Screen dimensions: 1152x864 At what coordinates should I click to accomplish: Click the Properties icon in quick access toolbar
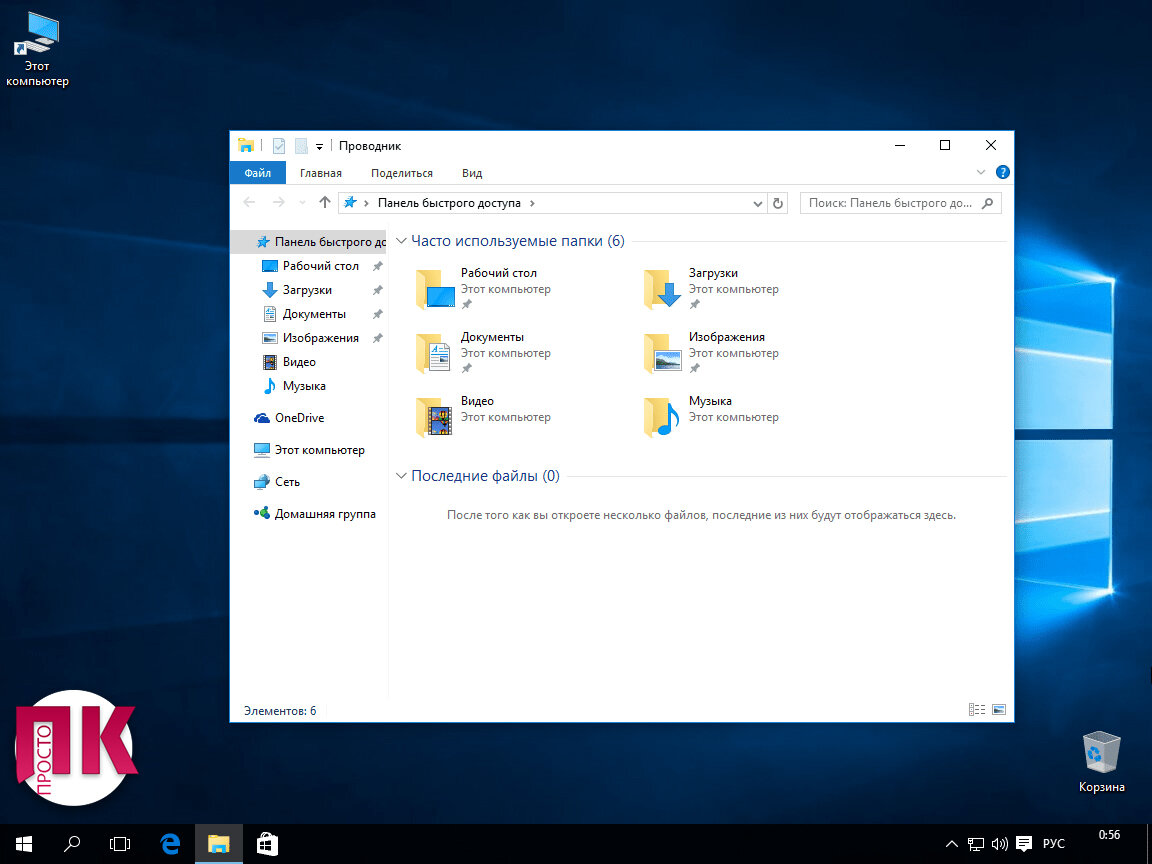pyautogui.click(x=278, y=146)
